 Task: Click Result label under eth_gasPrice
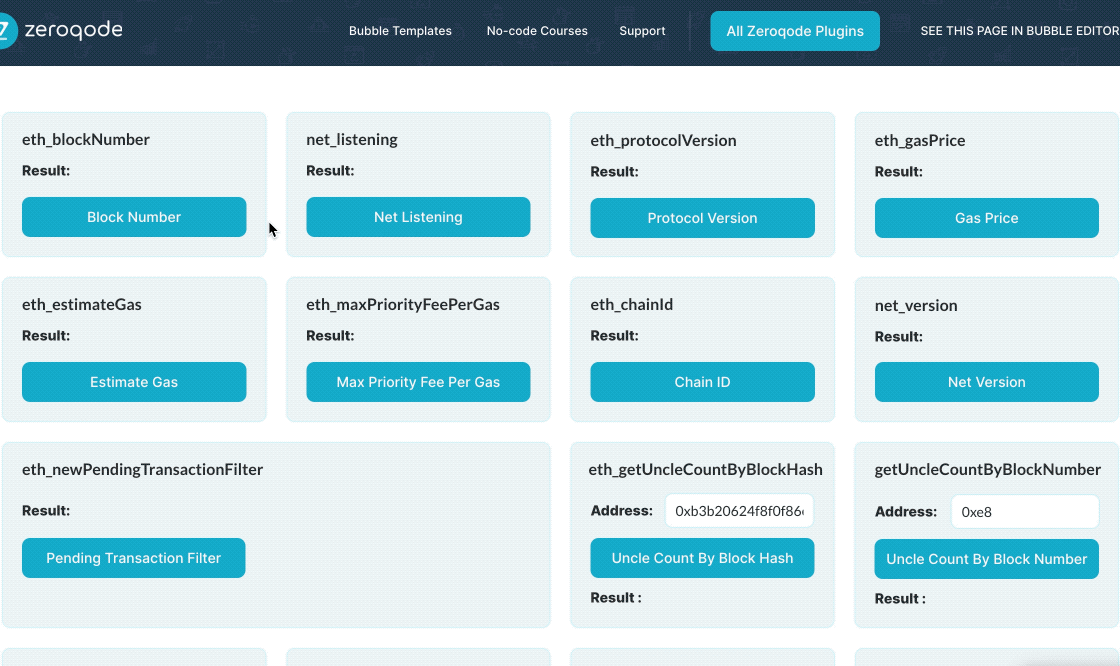899,172
